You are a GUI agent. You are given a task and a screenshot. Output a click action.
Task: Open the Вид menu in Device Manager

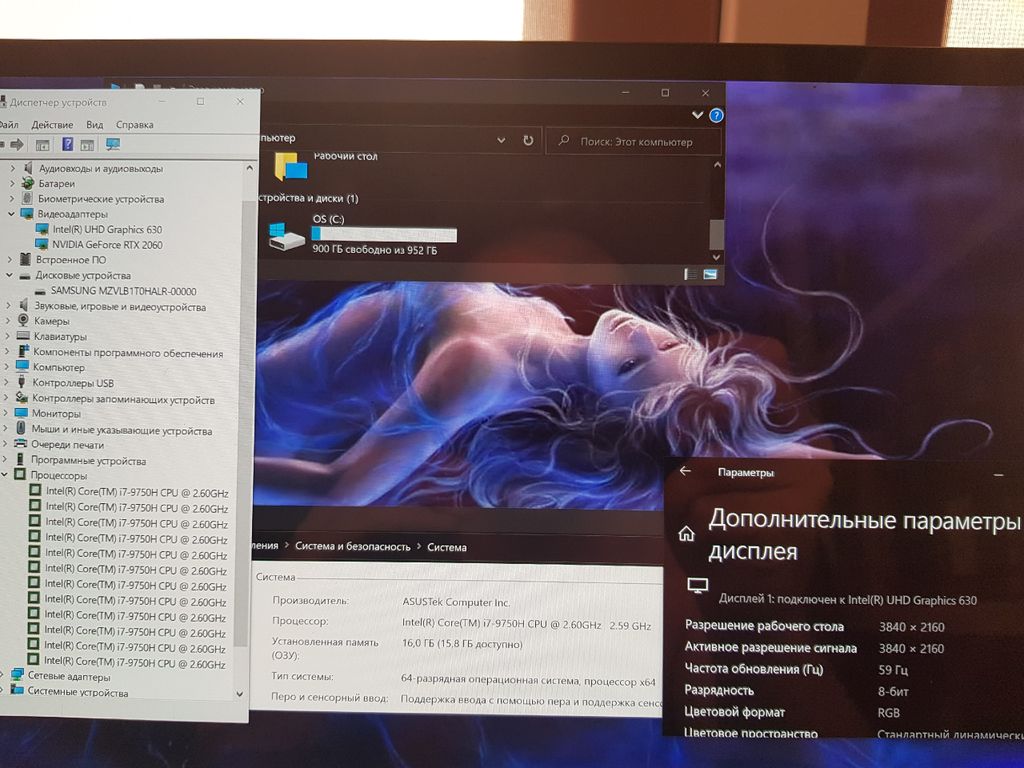coord(94,125)
